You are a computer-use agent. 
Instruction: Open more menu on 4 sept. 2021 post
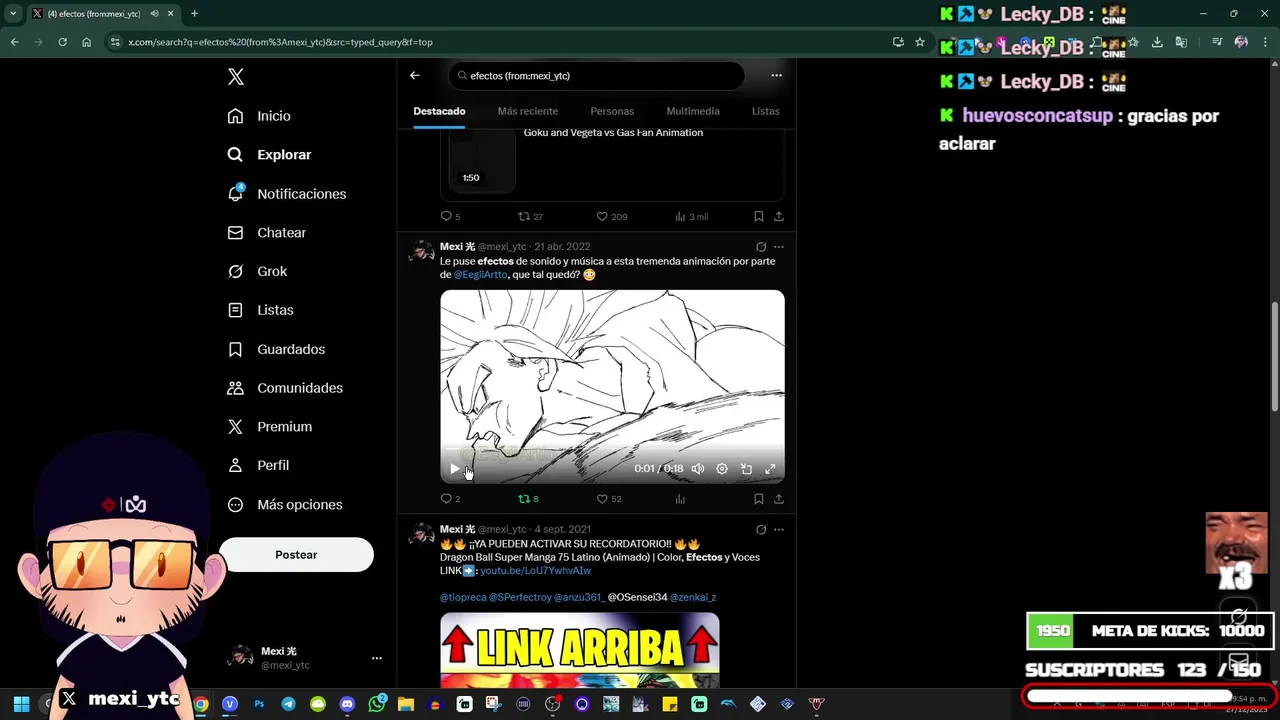click(778, 530)
